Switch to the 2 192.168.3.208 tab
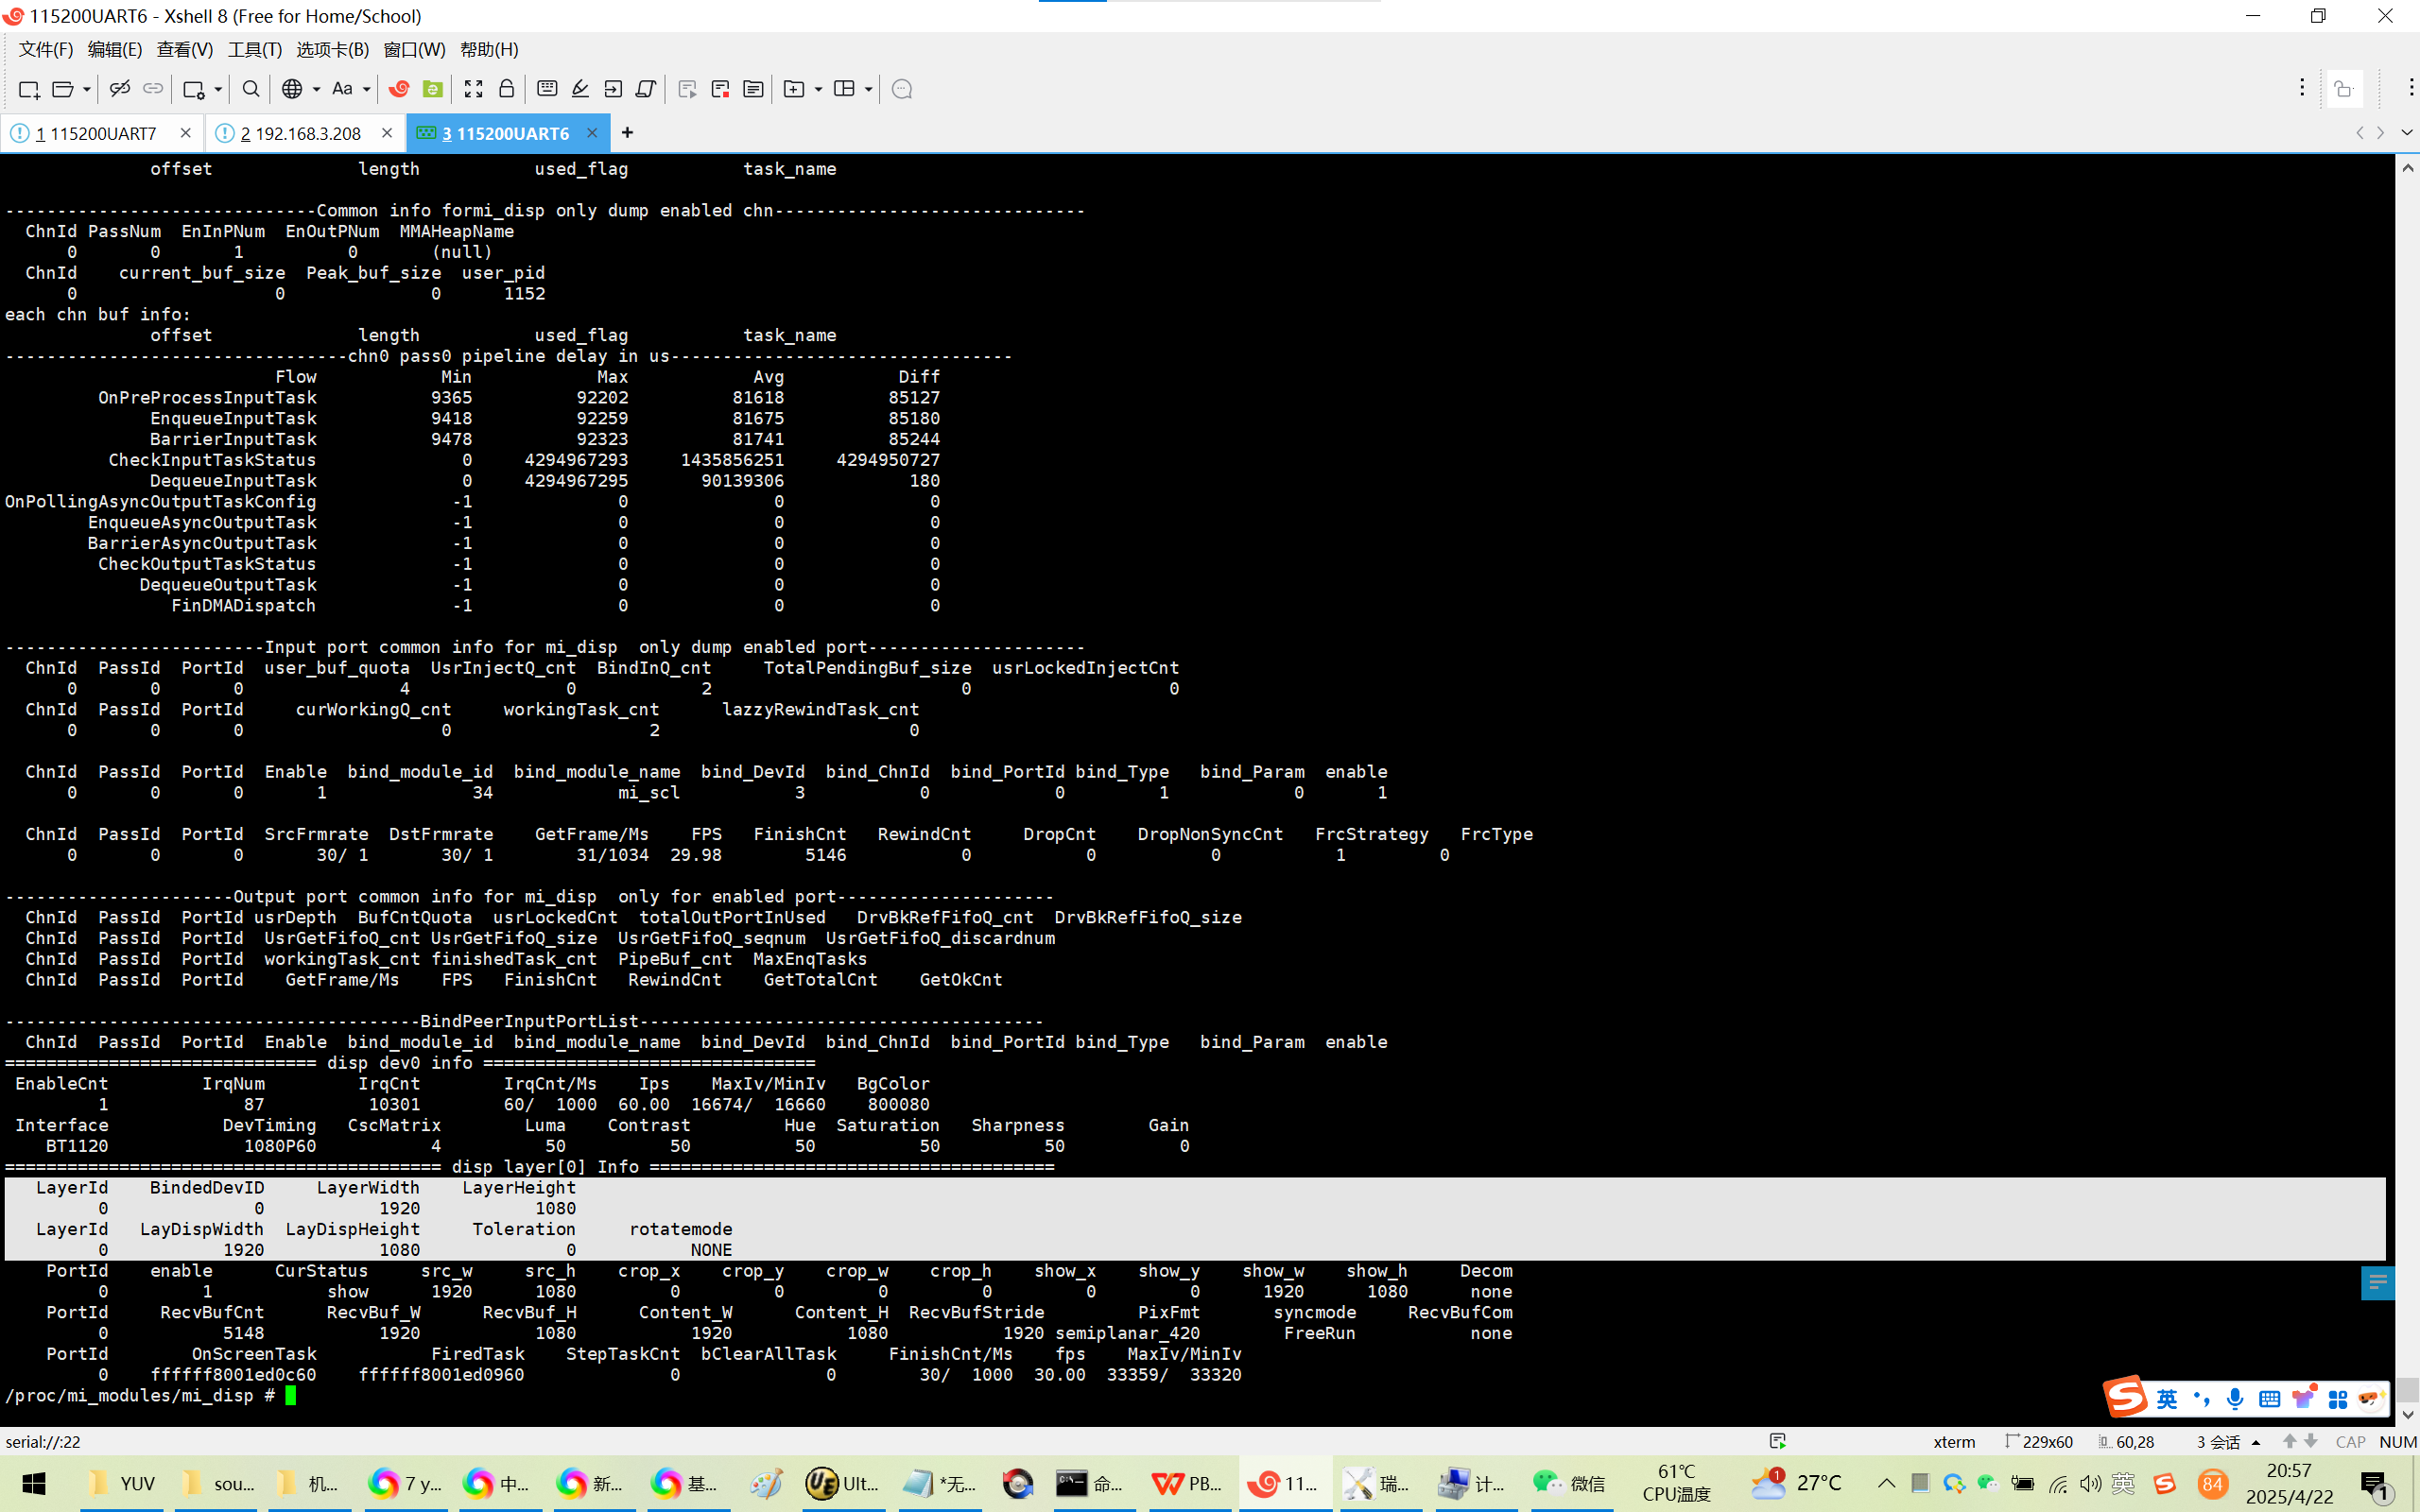The image size is (2420, 1512). click(300, 133)
